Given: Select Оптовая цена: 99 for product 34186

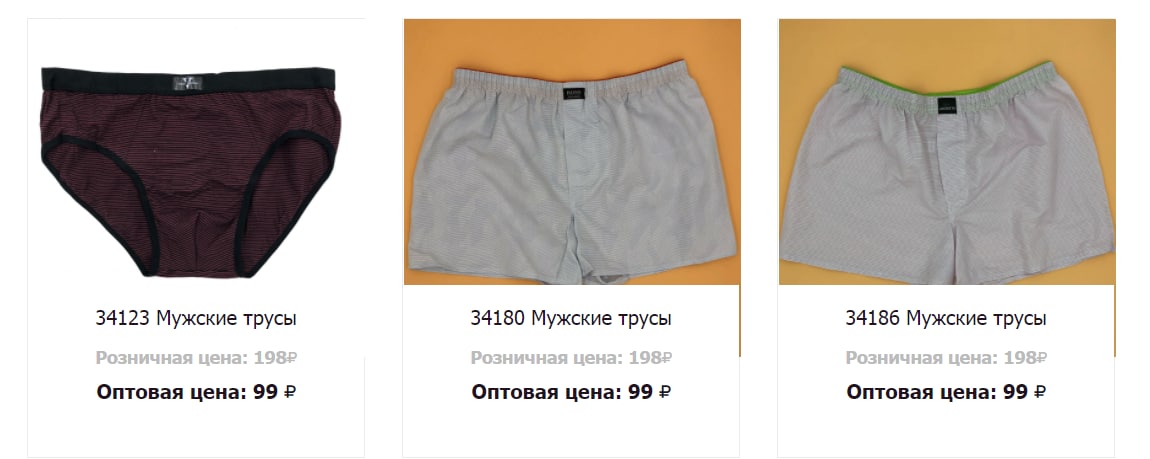Looking at the screenshot, I should click(x=937, y=392).
